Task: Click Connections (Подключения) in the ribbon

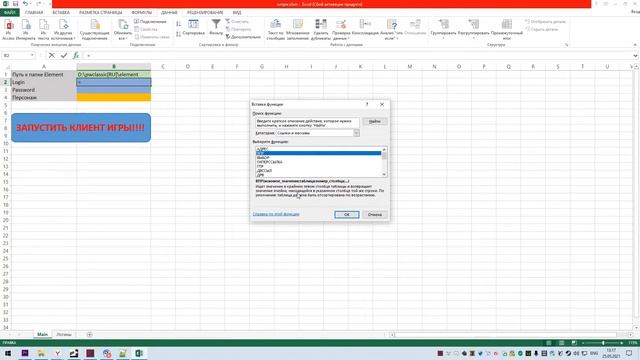Action: tap(150, 22)
